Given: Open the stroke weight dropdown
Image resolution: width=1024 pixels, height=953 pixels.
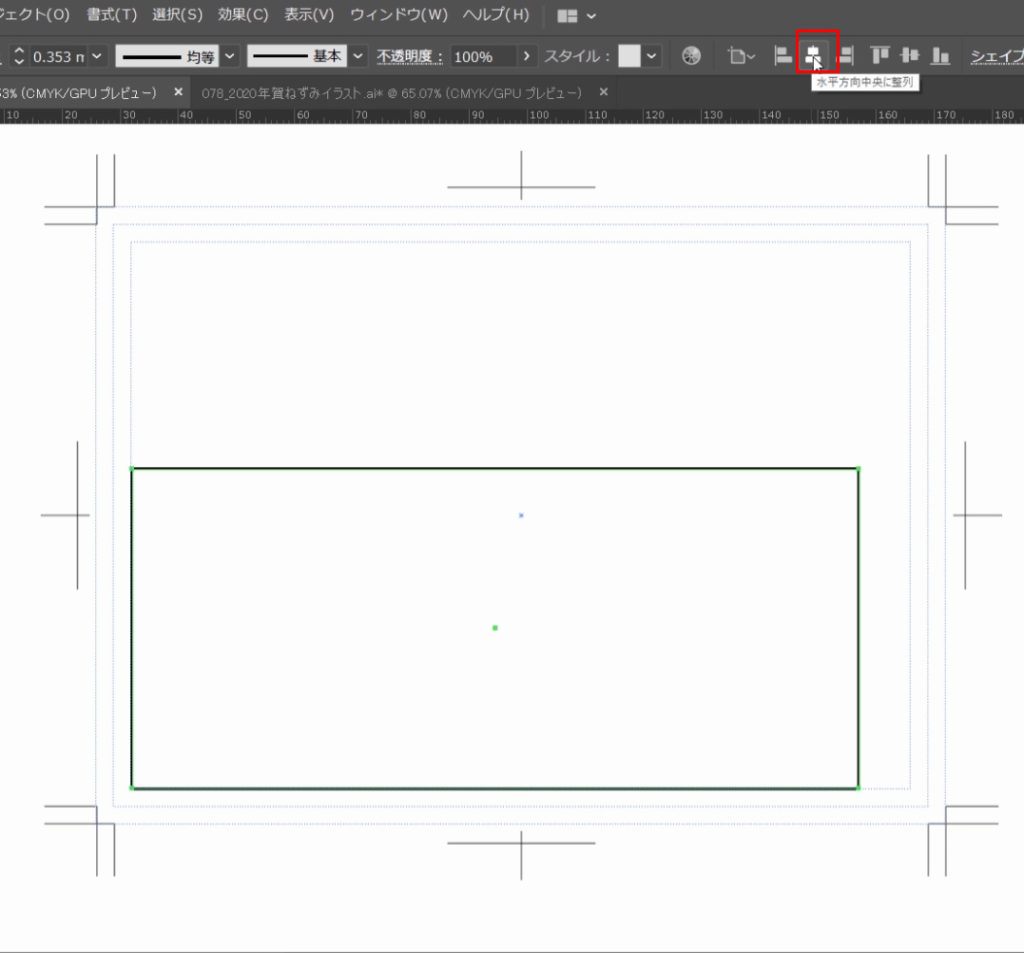Looking at the screenshot, I should (x=97, y=56).
